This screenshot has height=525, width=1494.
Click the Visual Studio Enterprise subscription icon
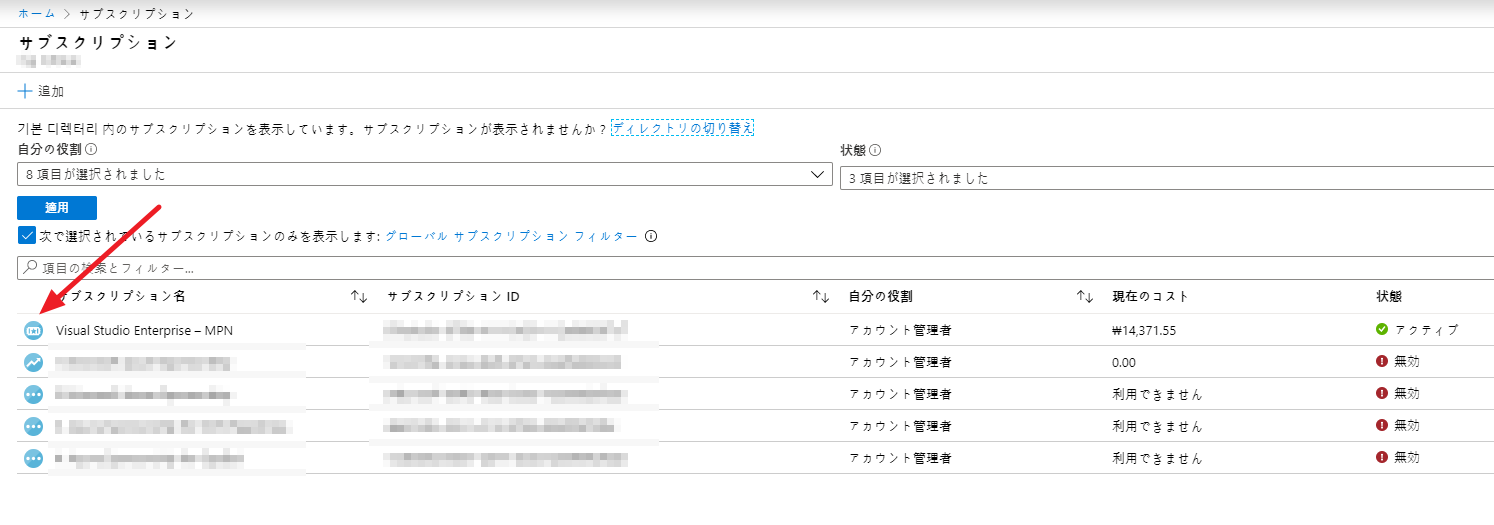coord(33,330)
